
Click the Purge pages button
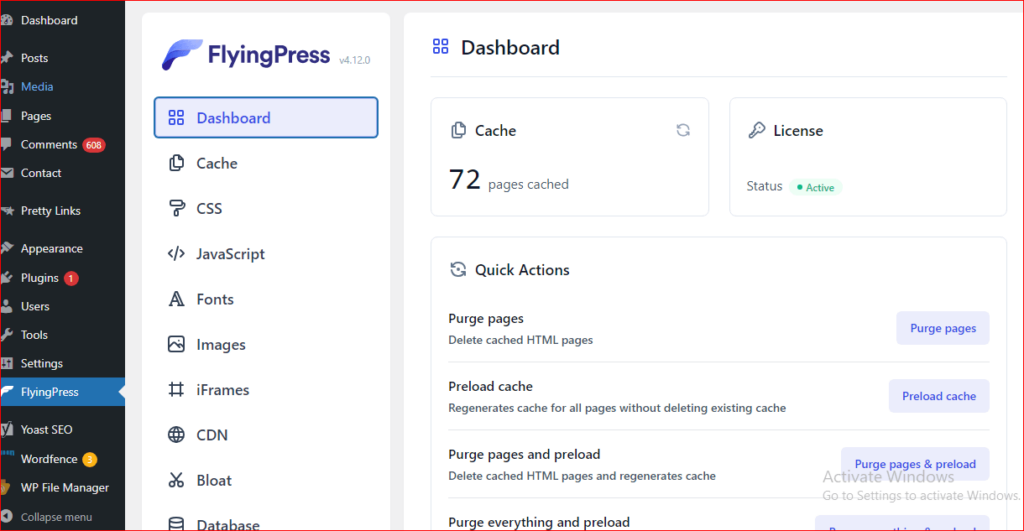(942, 328)
